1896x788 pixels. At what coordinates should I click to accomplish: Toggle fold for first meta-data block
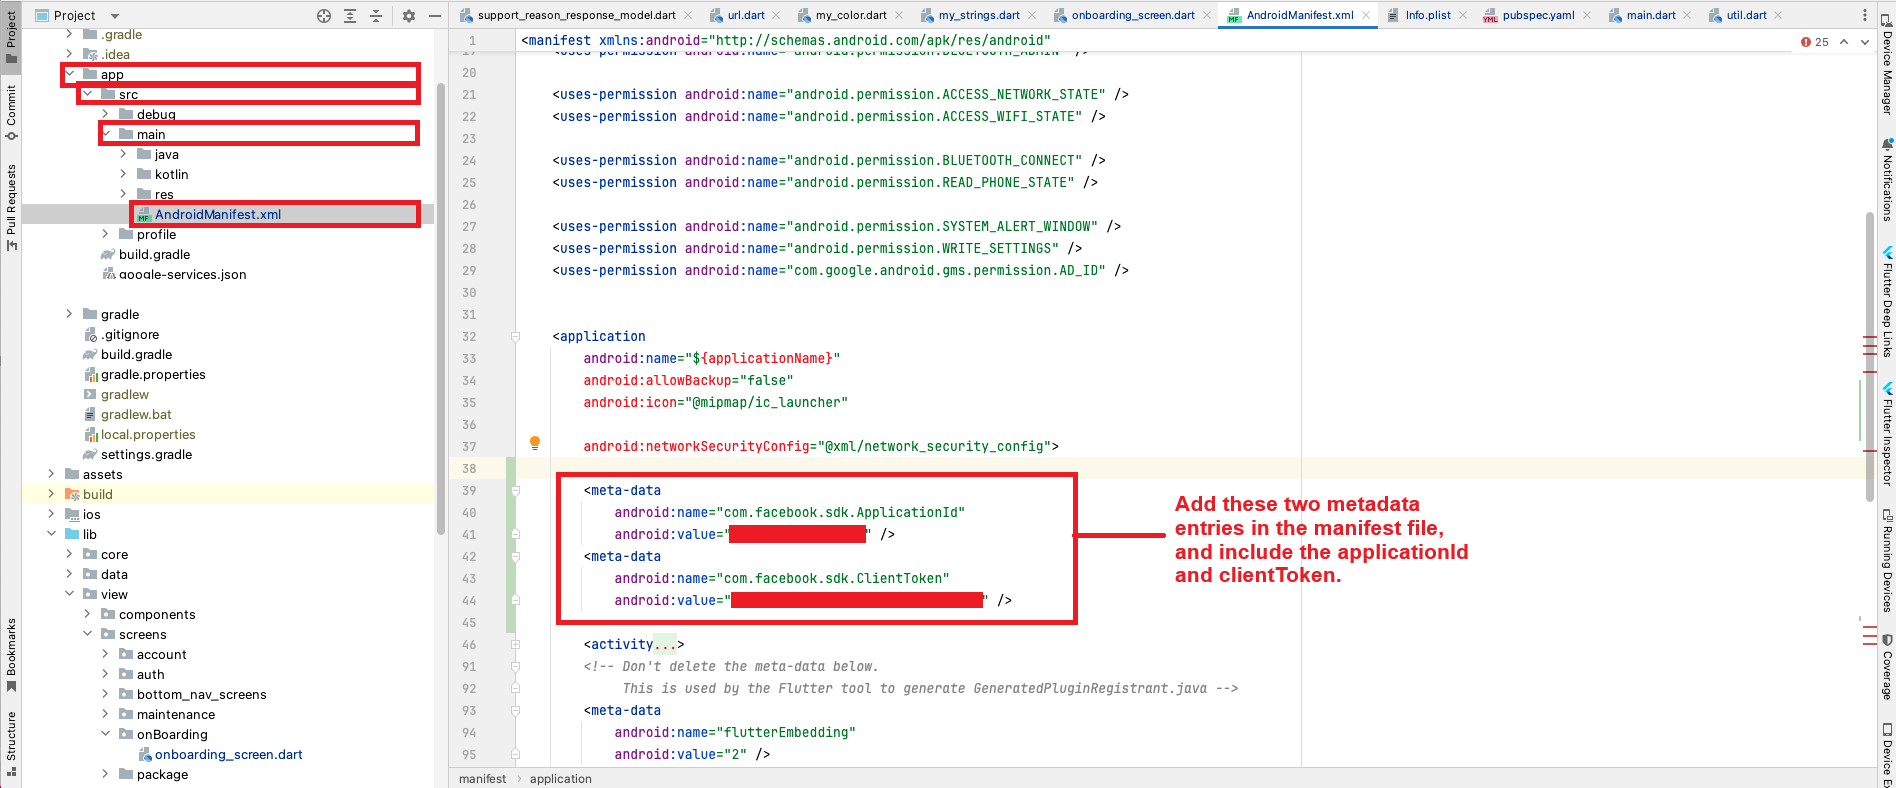pos(516,491)
